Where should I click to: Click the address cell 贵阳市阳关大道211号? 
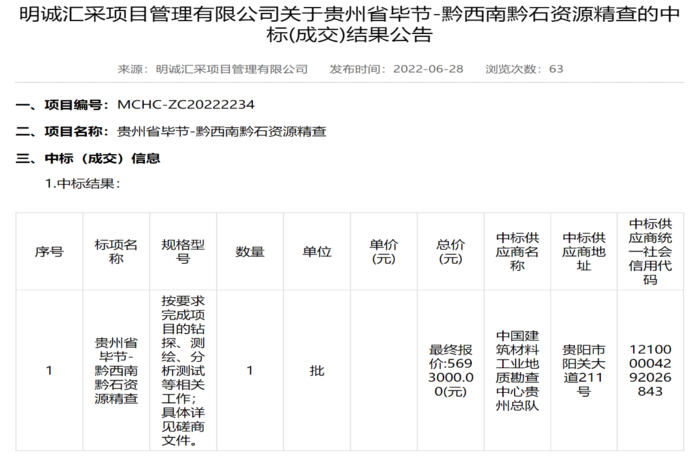tap(584, 371)
